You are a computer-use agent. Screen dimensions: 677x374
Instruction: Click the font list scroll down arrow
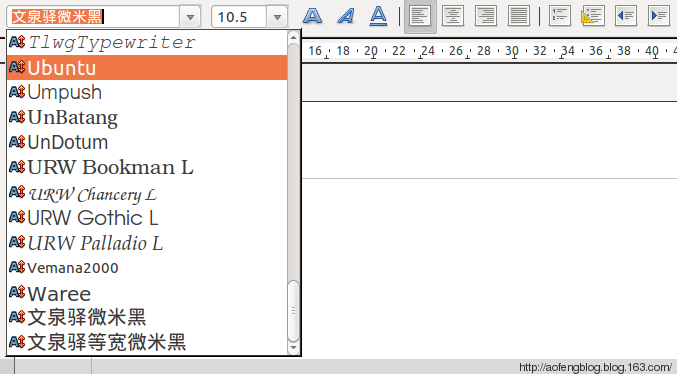(294, 347)
